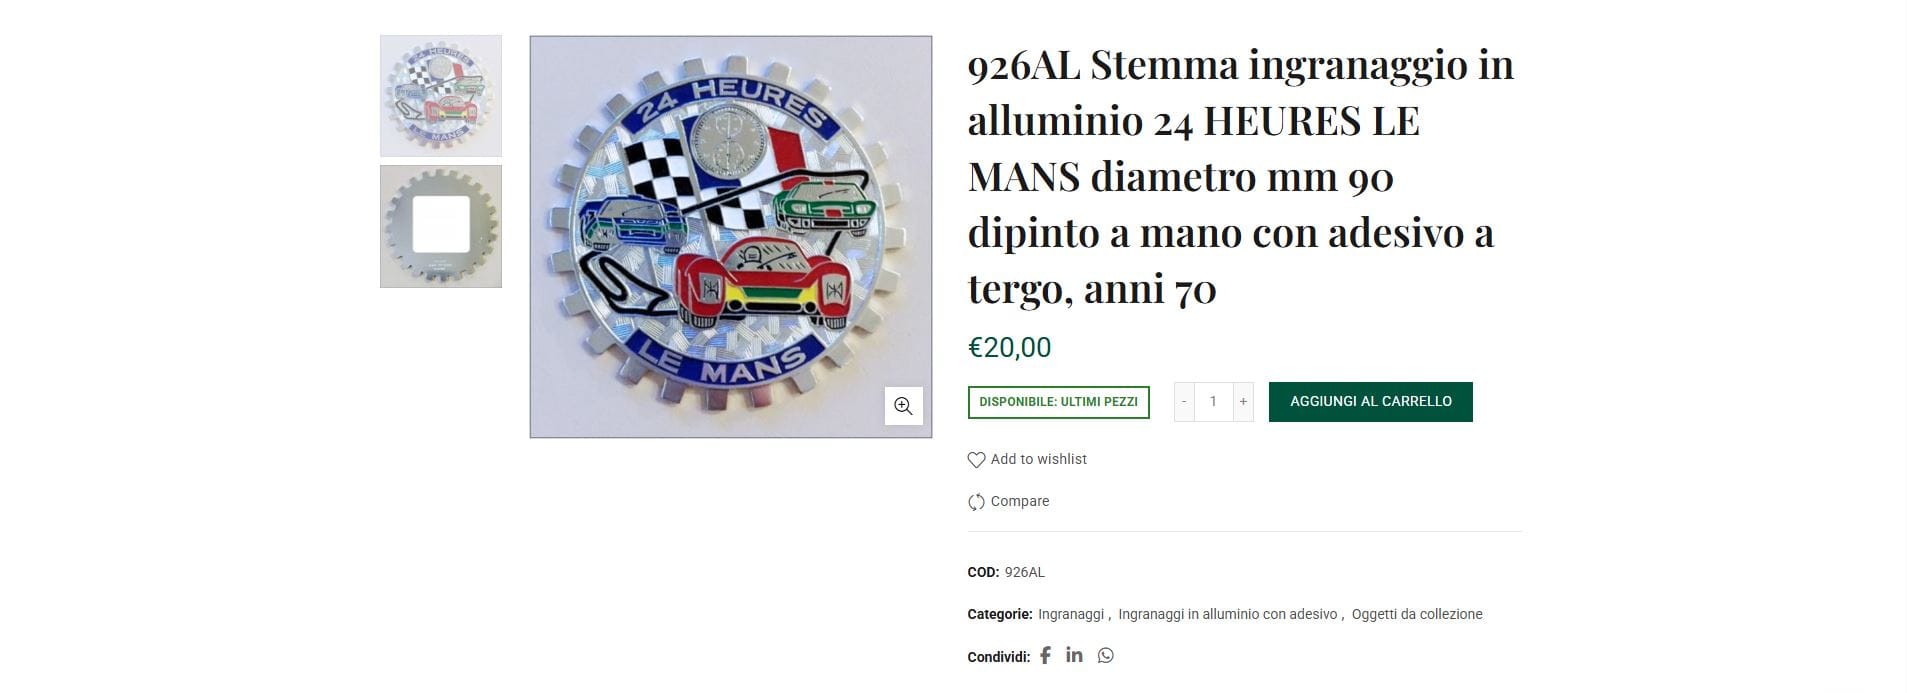The image size is (1907, 693).
Task: Add the item with Aggiungi al carrello
Action: click(x=1370, y=402)
